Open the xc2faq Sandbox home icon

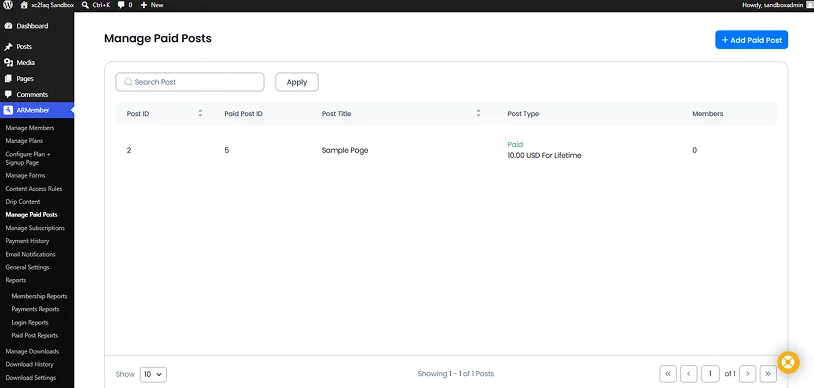(24, 5)
